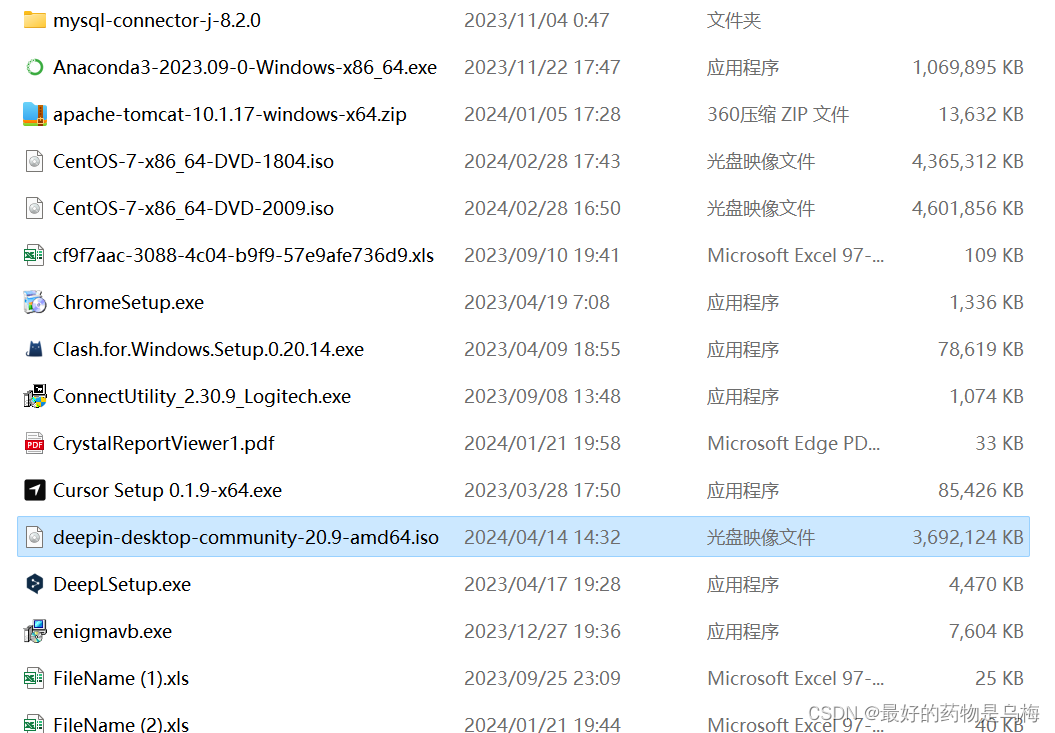Click the CentOS-7-DVD-1804 disc image icon
Screen dimensions: 1055x733
point(34,161)
